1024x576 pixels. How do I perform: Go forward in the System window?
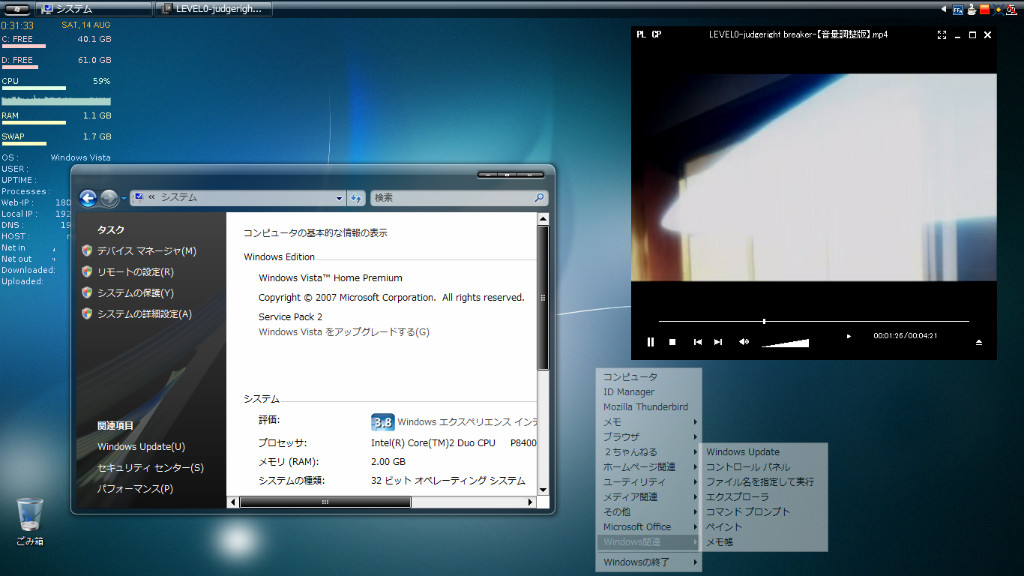[109, 198]
